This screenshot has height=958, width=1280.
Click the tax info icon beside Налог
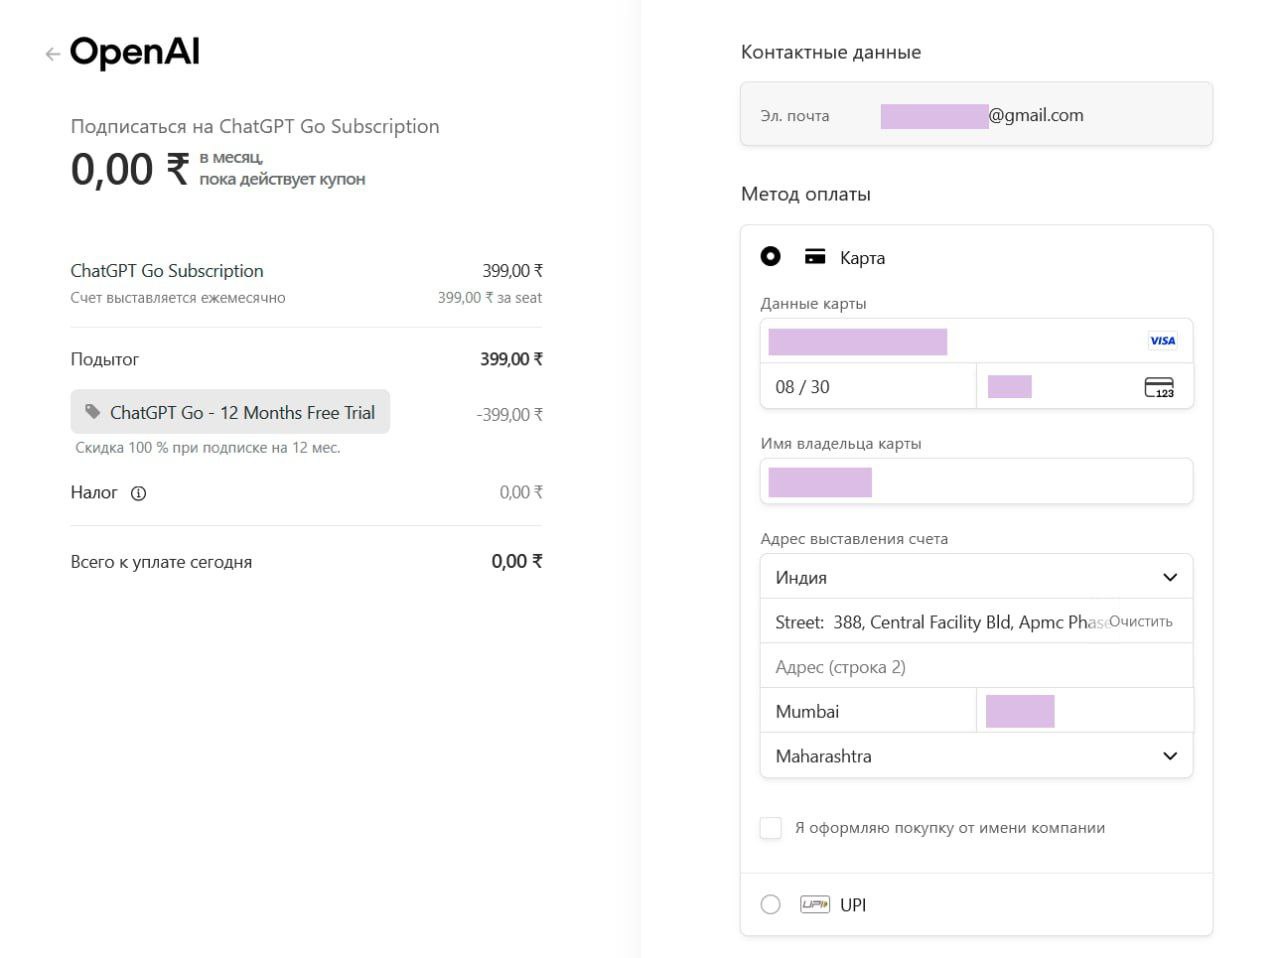point(139,493)
